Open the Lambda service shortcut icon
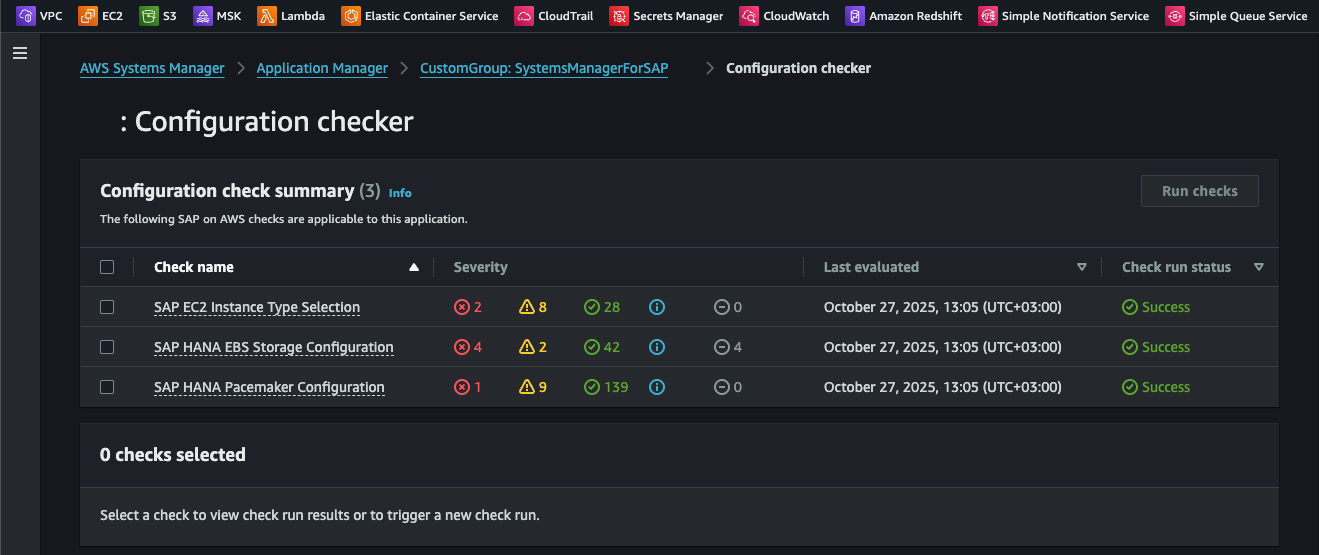Screen dimensions: 1319x555 pyautogui.click(x=266, y=16)
